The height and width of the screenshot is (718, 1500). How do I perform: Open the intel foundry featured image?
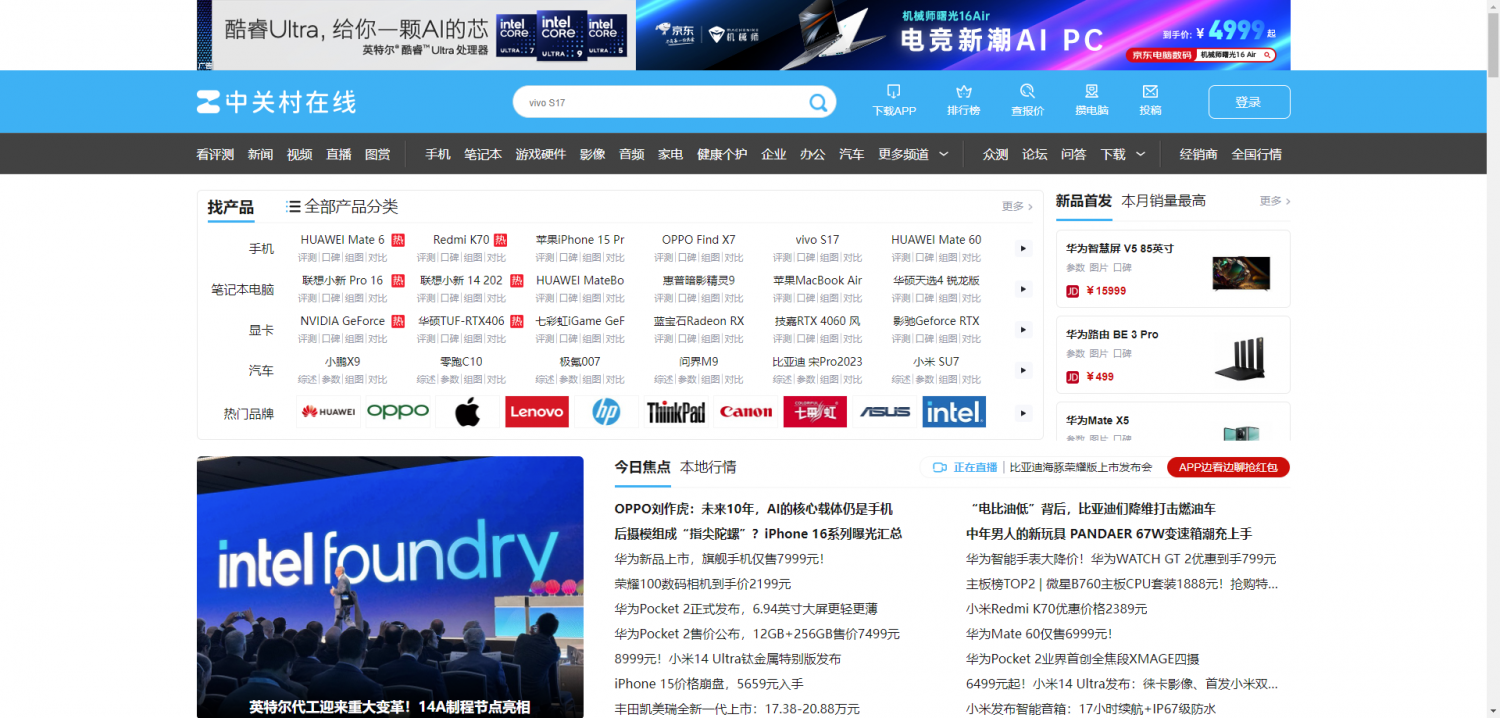[x=390, y=587]
